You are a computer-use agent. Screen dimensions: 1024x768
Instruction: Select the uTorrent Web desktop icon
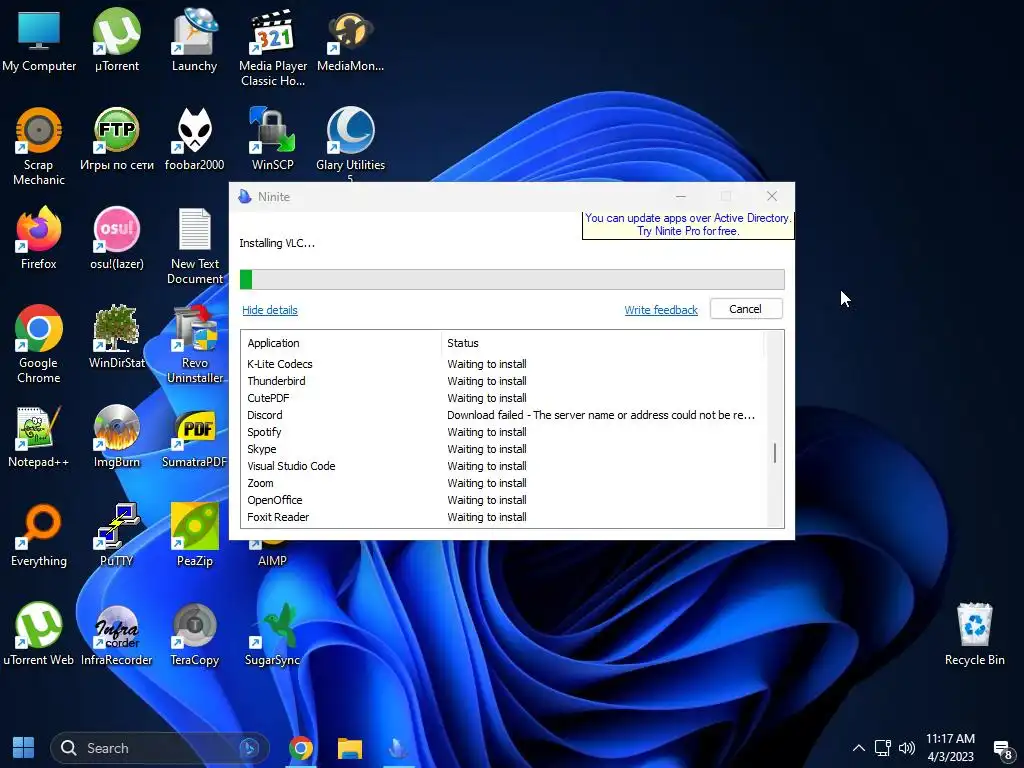[39, 635]
